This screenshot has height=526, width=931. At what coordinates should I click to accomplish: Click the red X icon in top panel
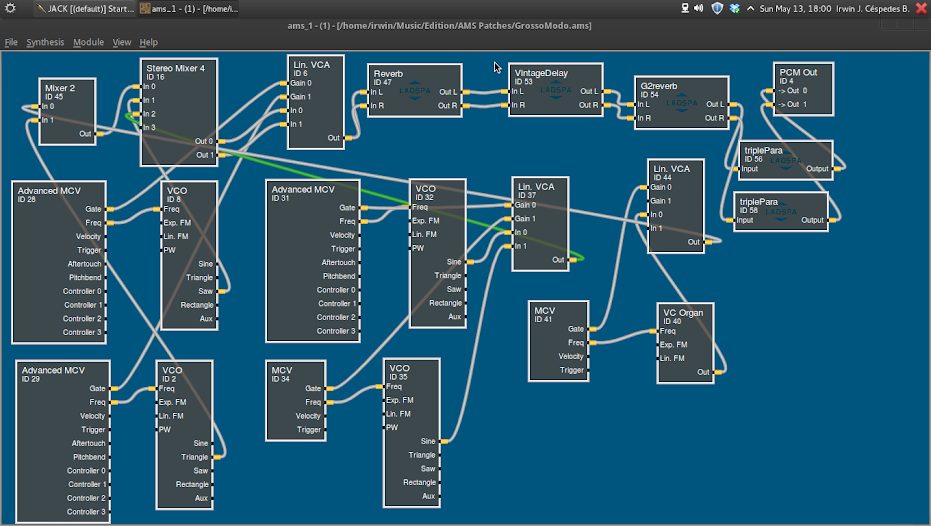tap(920, 8)
